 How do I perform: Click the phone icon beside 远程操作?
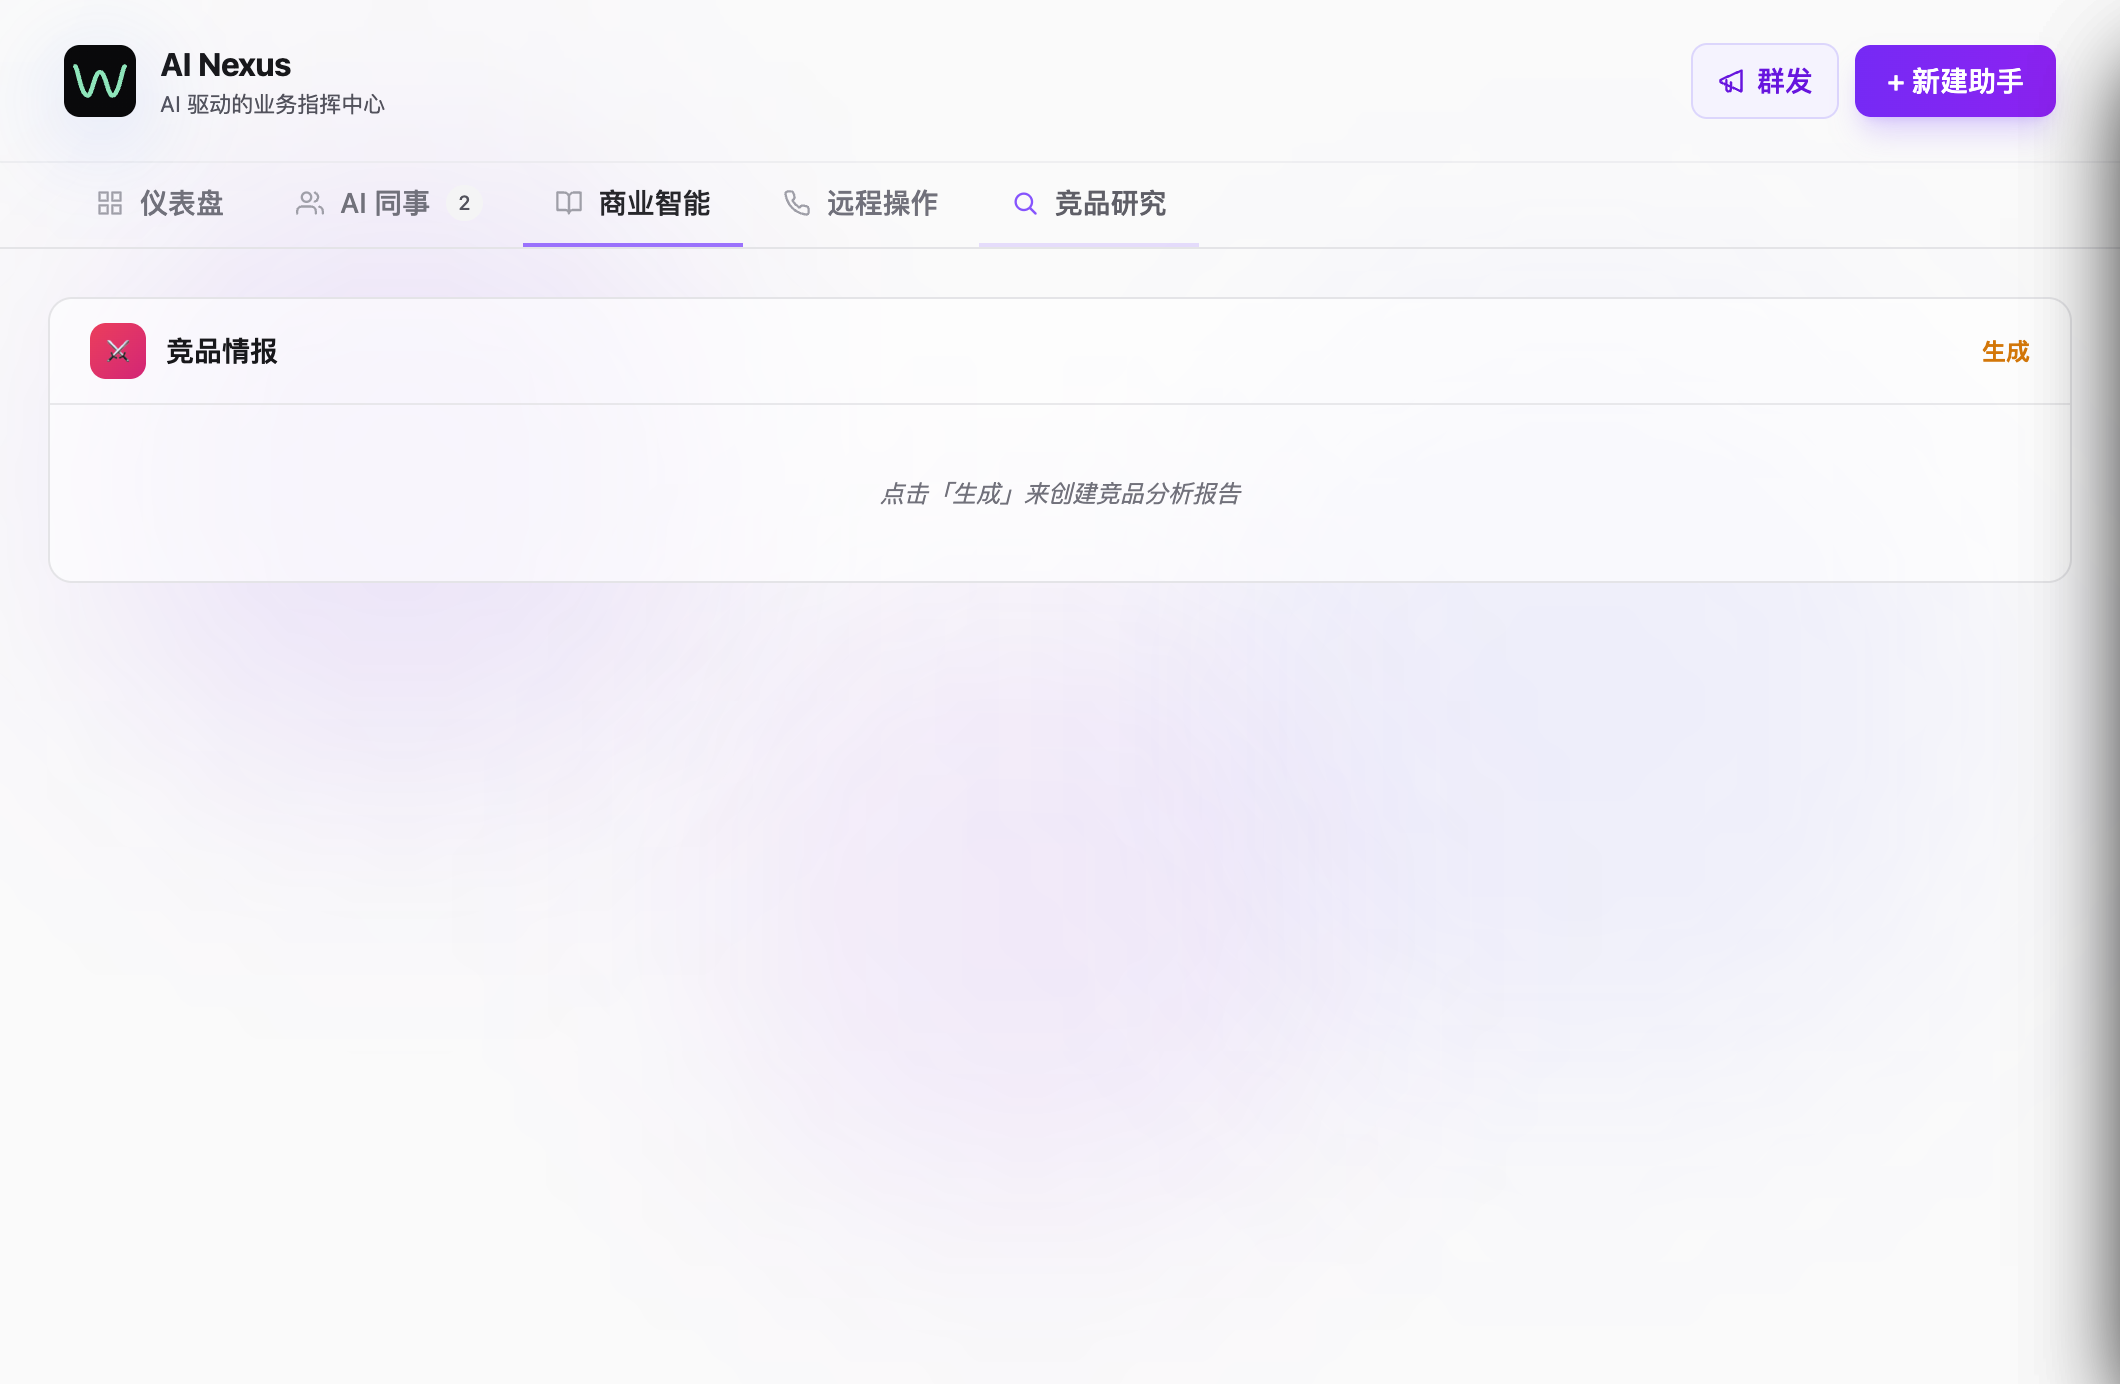coord(797,204)
